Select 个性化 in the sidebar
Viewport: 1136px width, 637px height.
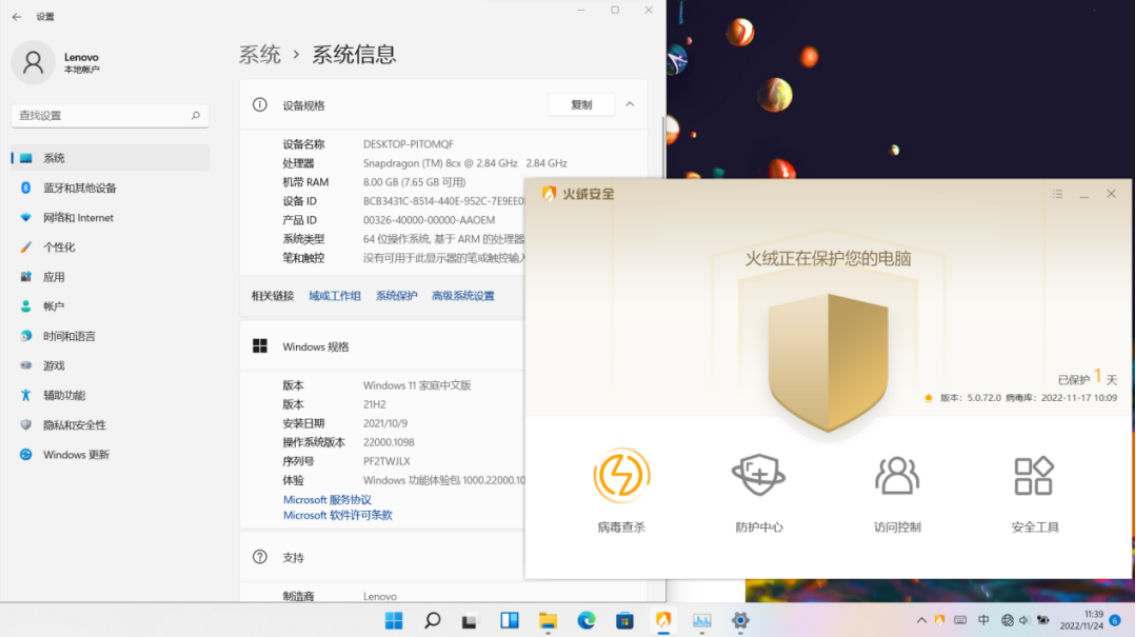point(110,247)
